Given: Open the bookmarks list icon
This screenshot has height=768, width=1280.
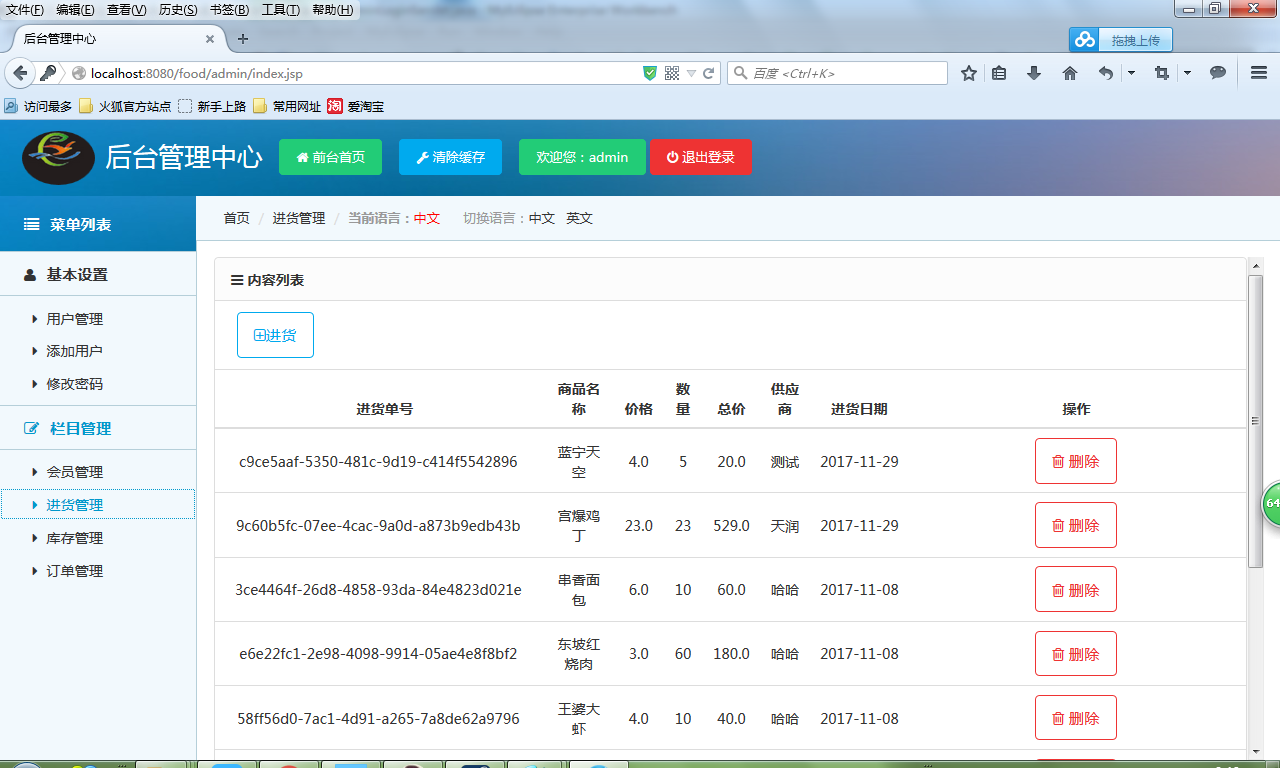Looking at the screenshot, I should (x=999, y=73).
